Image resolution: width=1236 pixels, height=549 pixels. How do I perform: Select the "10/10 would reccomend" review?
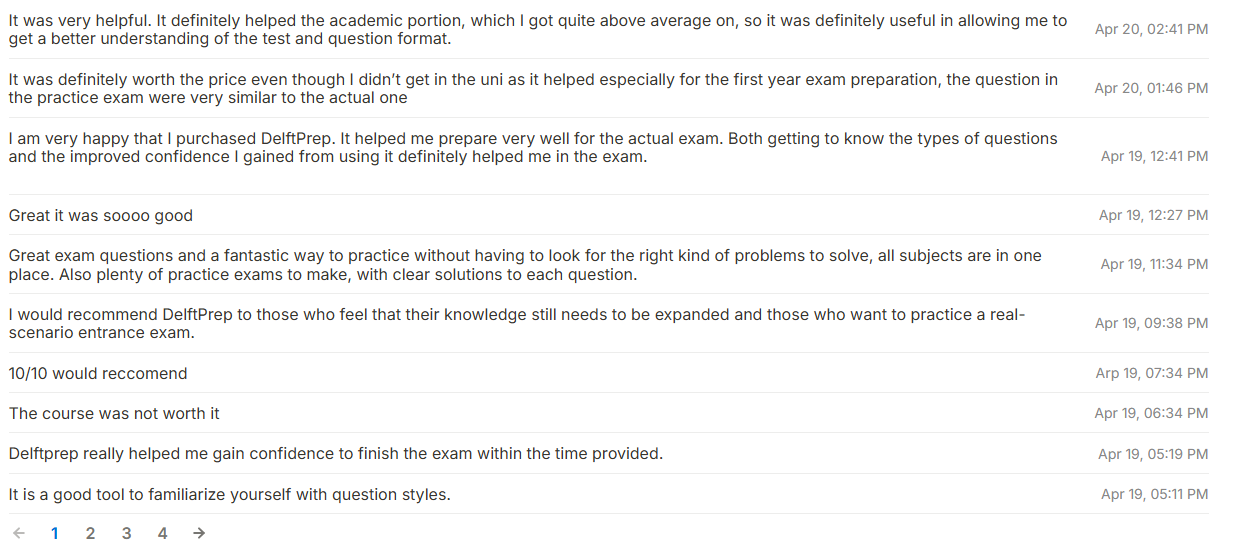pos(98,374)
